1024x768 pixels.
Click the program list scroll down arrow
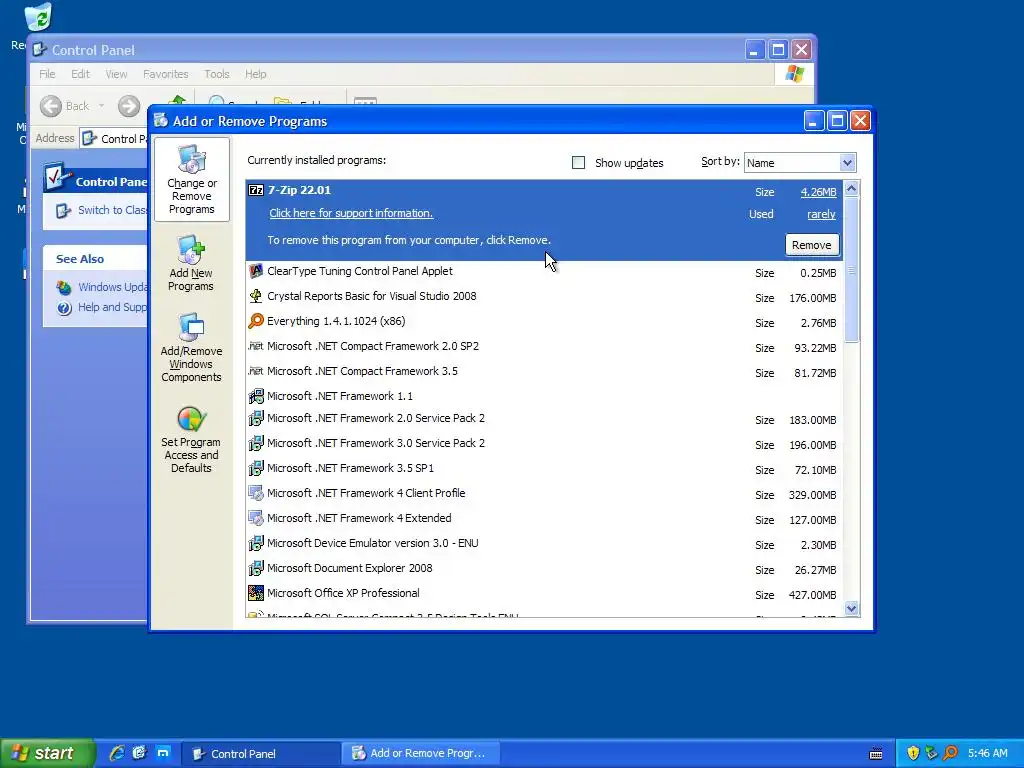pos(851,609)
